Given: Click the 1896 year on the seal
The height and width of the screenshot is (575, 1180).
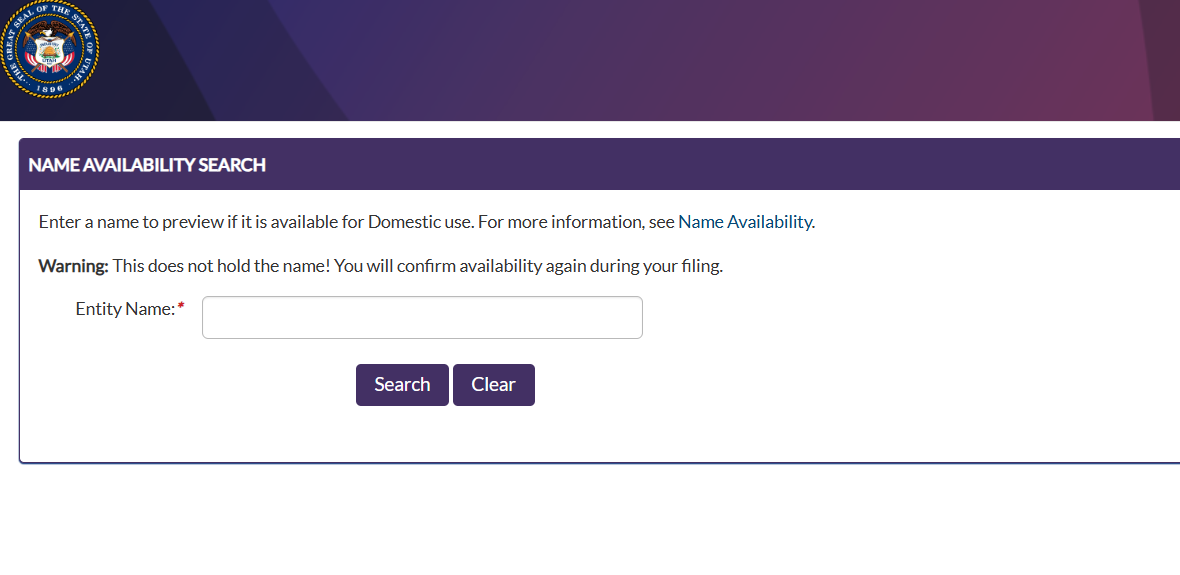Looking at the screenshot, I should (48, 88).
